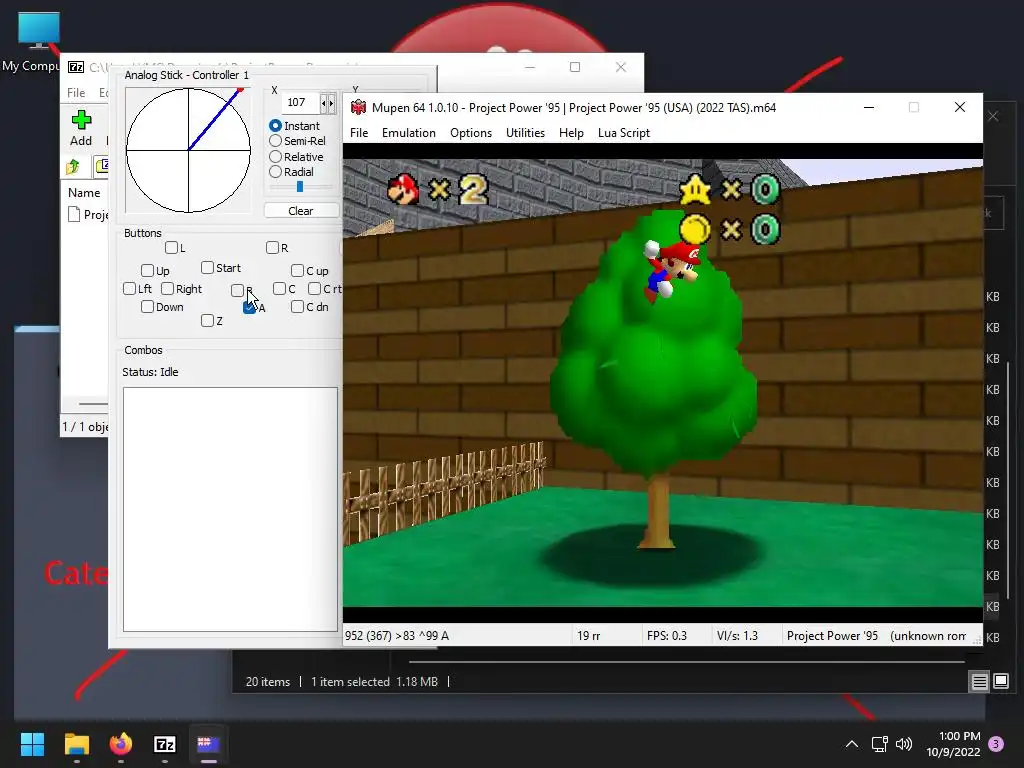This screenshot has width=1024, height=768.
Task: Click the Clear button for analog stick
Action: [301, 211]
